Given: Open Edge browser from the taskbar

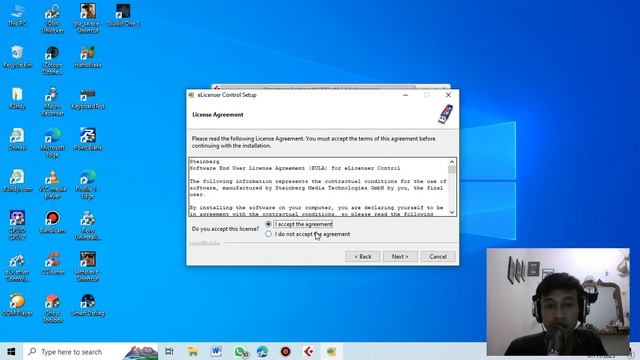Looking at the screenshot, I should [262, 351].
